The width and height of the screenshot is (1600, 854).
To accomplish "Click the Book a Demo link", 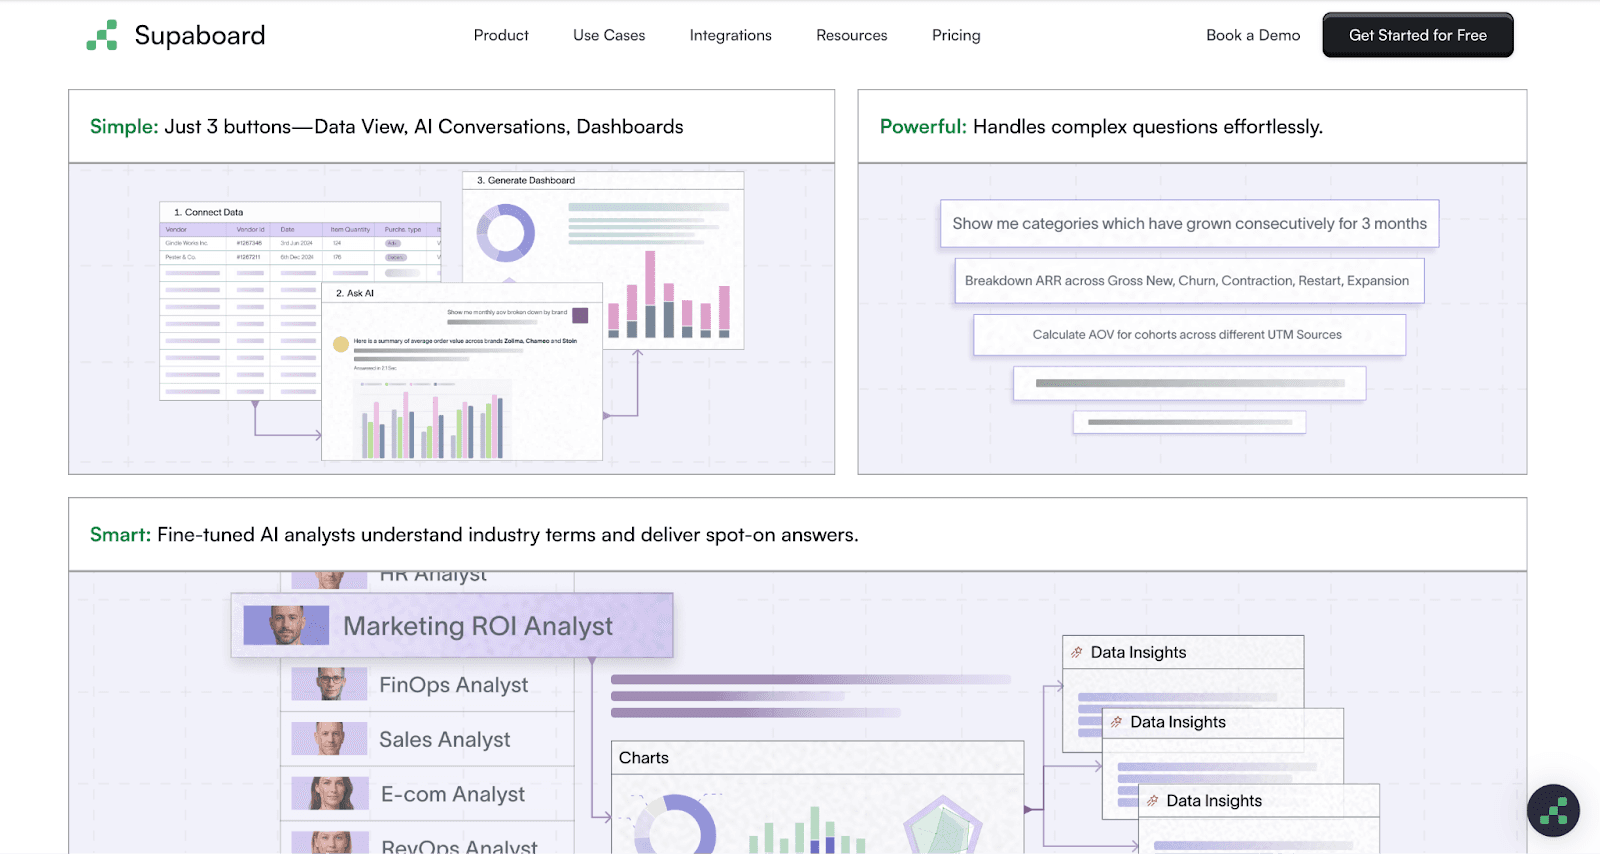I will point(1253,35).
